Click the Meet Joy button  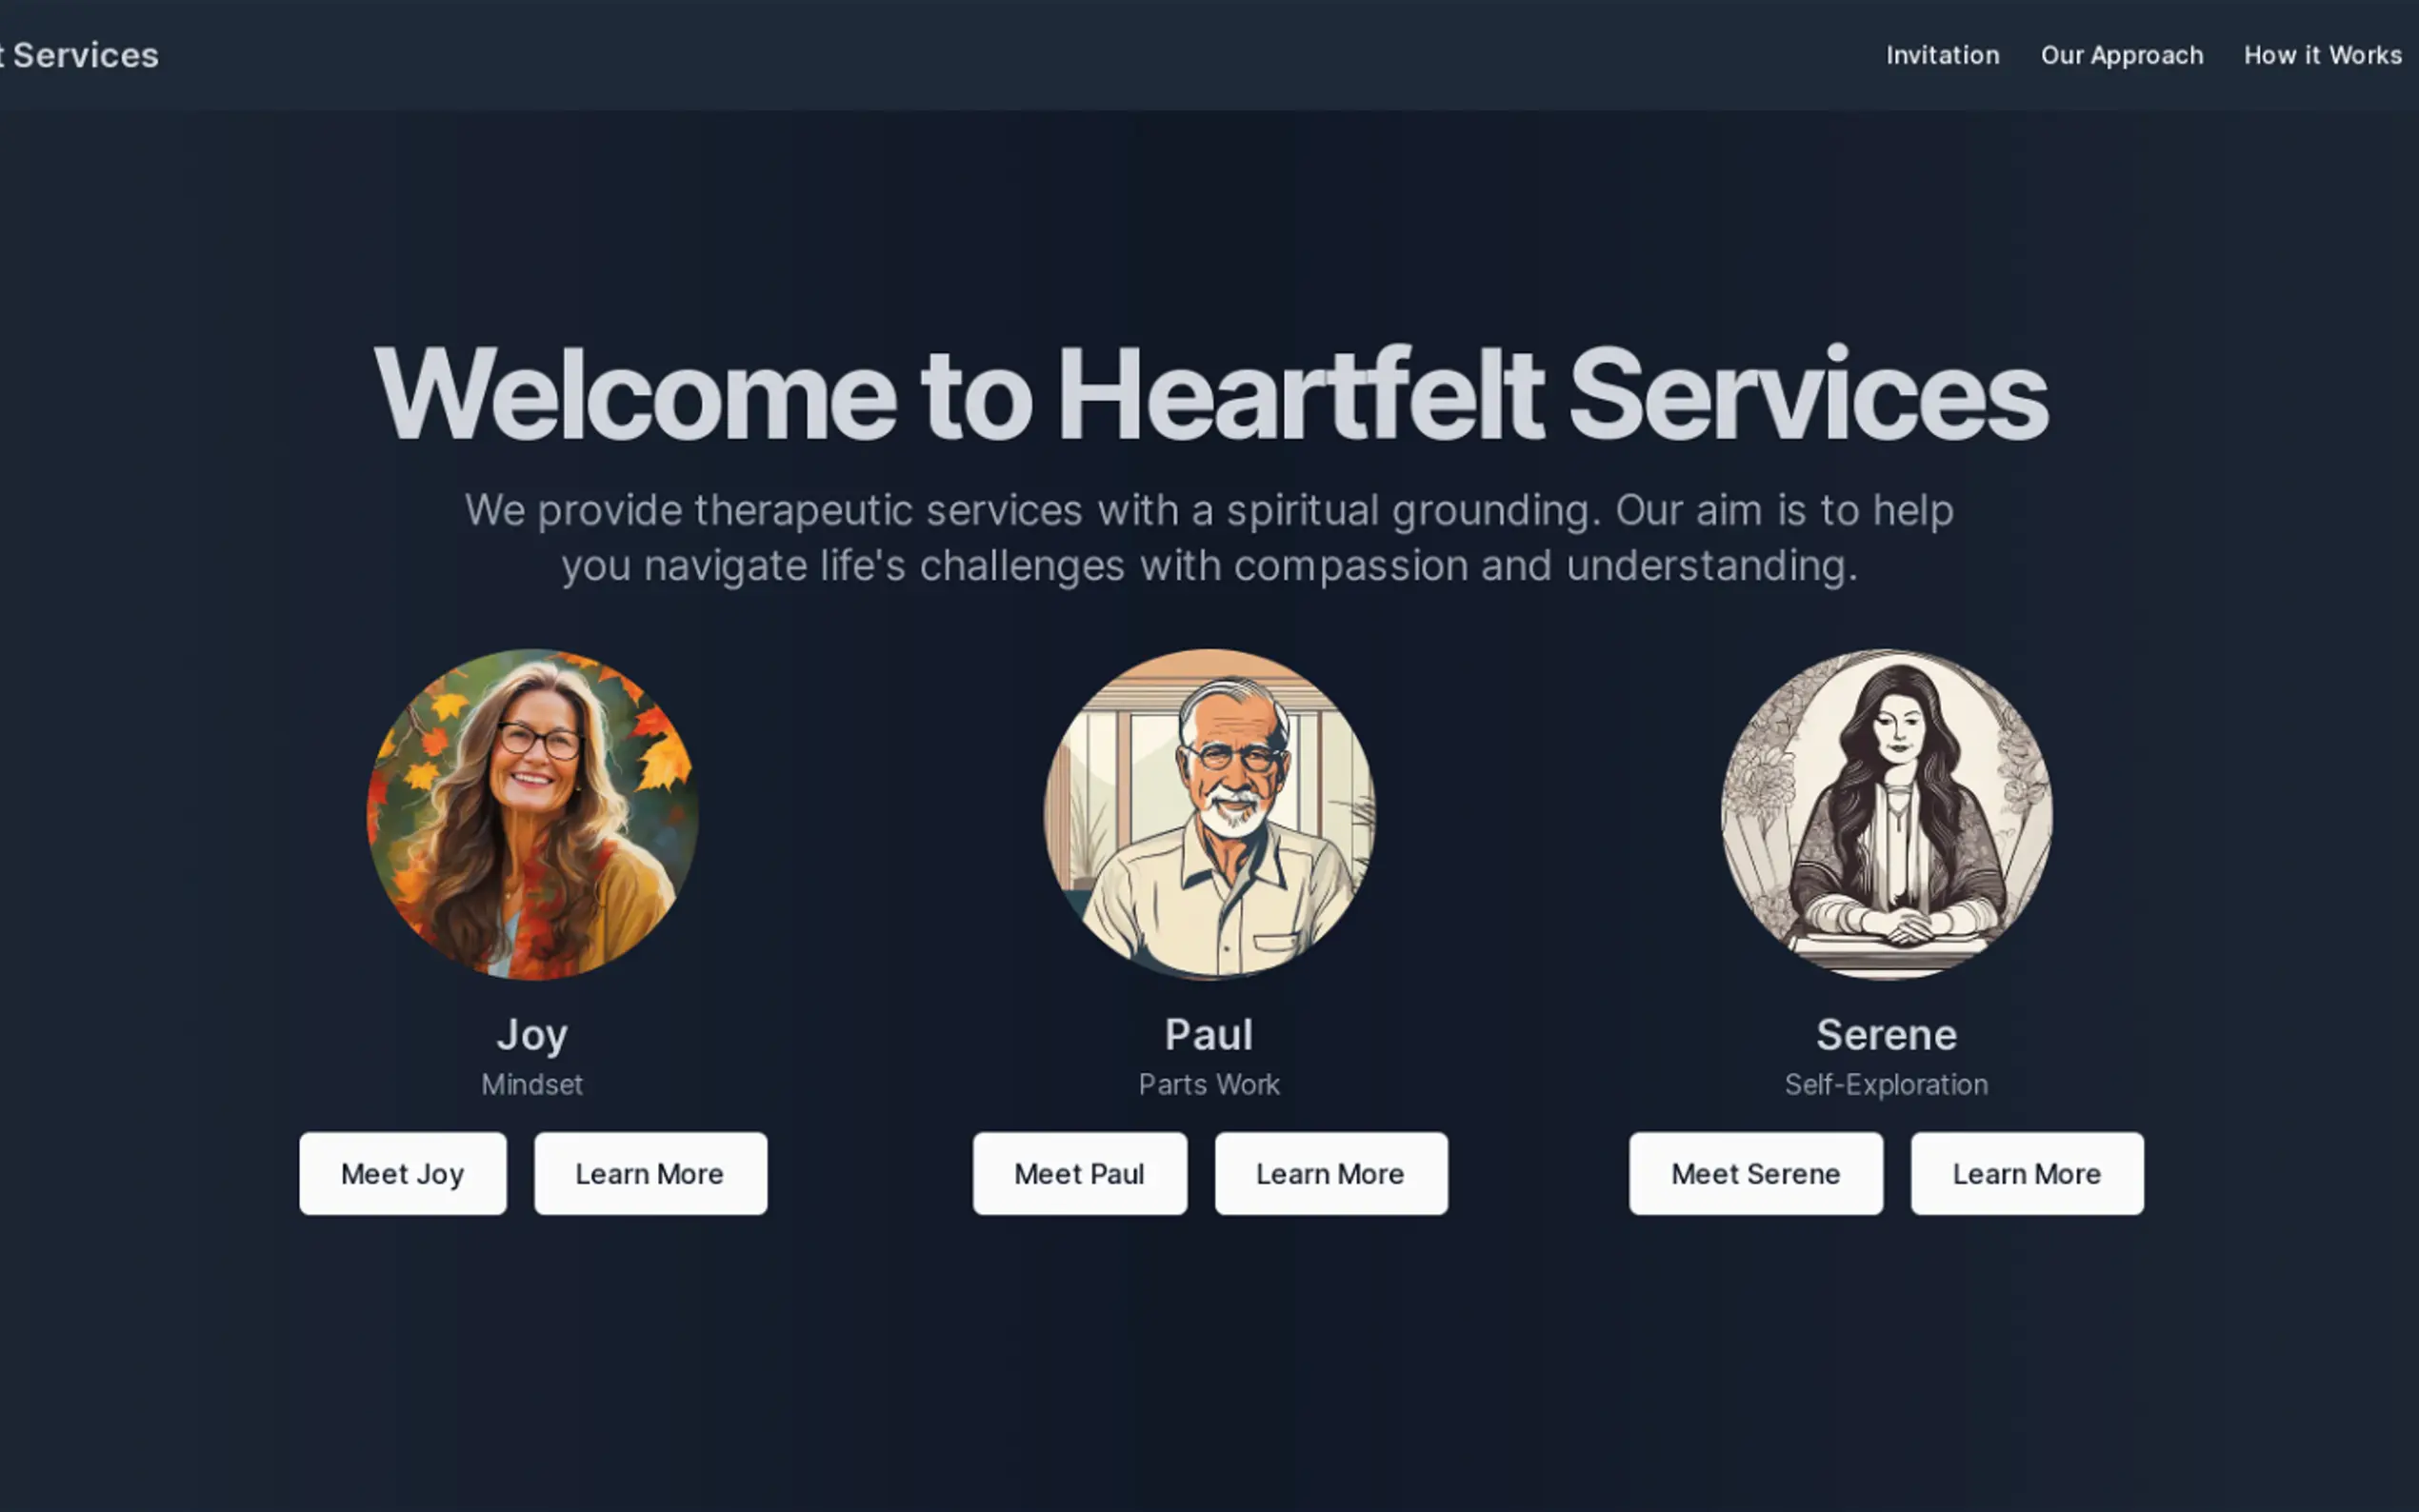(403, 1173)
